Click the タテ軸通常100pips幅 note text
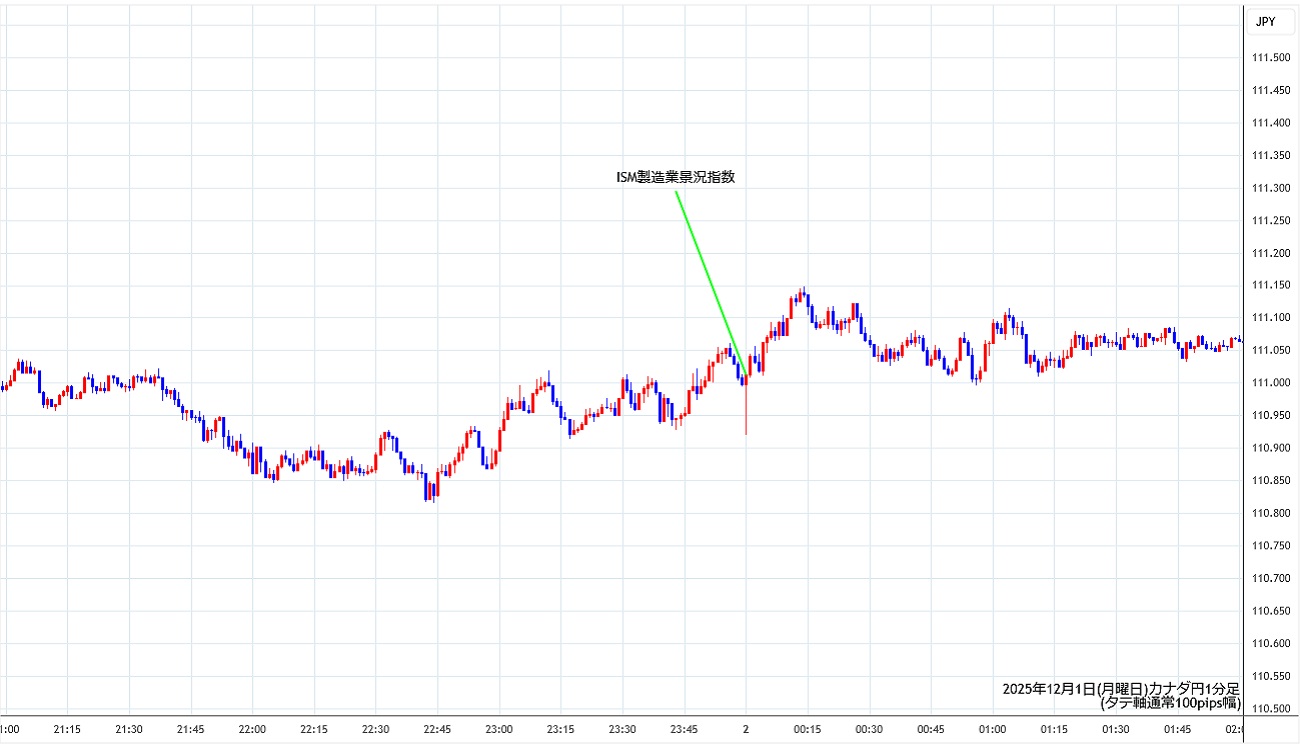1300x745 pixels. click(1170, 703)
